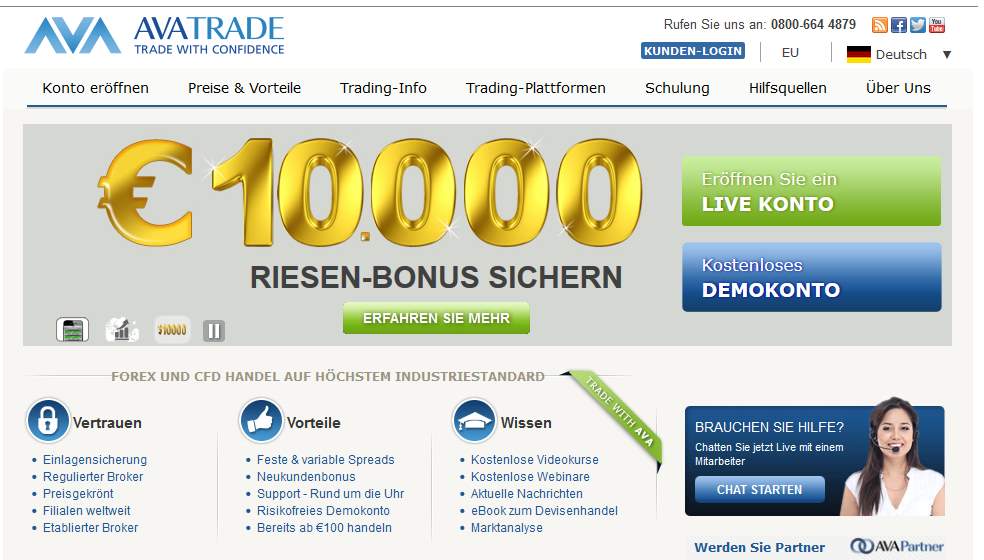The width and height of the screenshot is (984, 560).
Task: Open the Neukundenbonus link
Action: point(306,477)
